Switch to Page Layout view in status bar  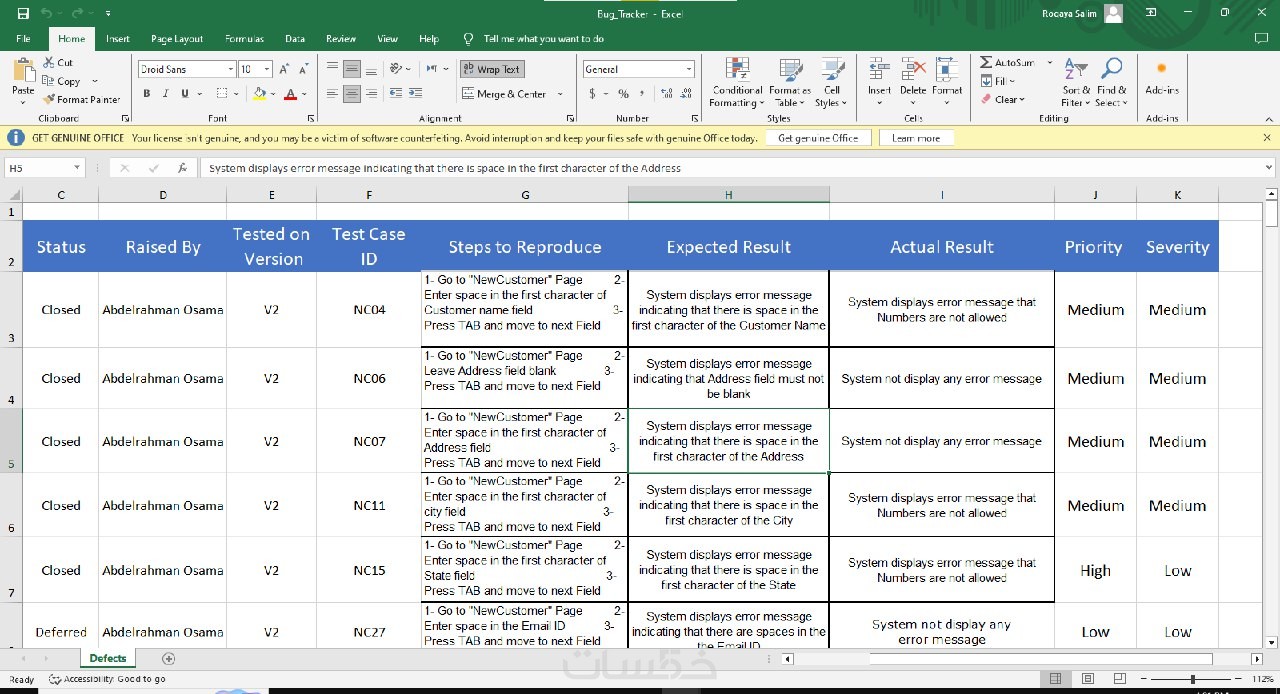pos(1088,679)
